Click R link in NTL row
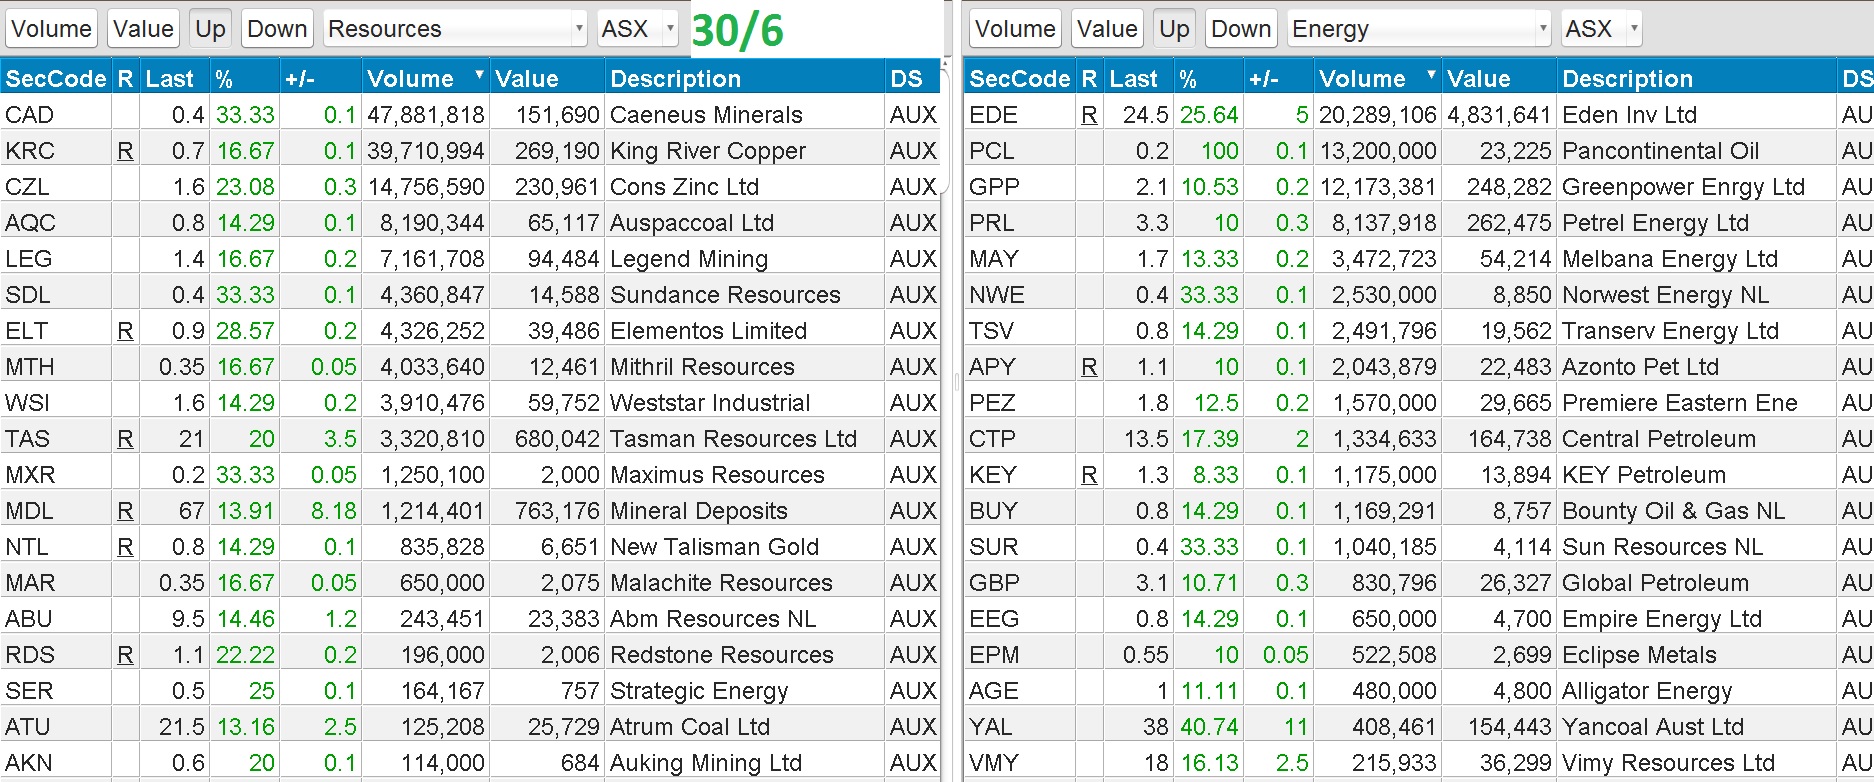Screen dimensions: 1874x782 pos(125,547)
